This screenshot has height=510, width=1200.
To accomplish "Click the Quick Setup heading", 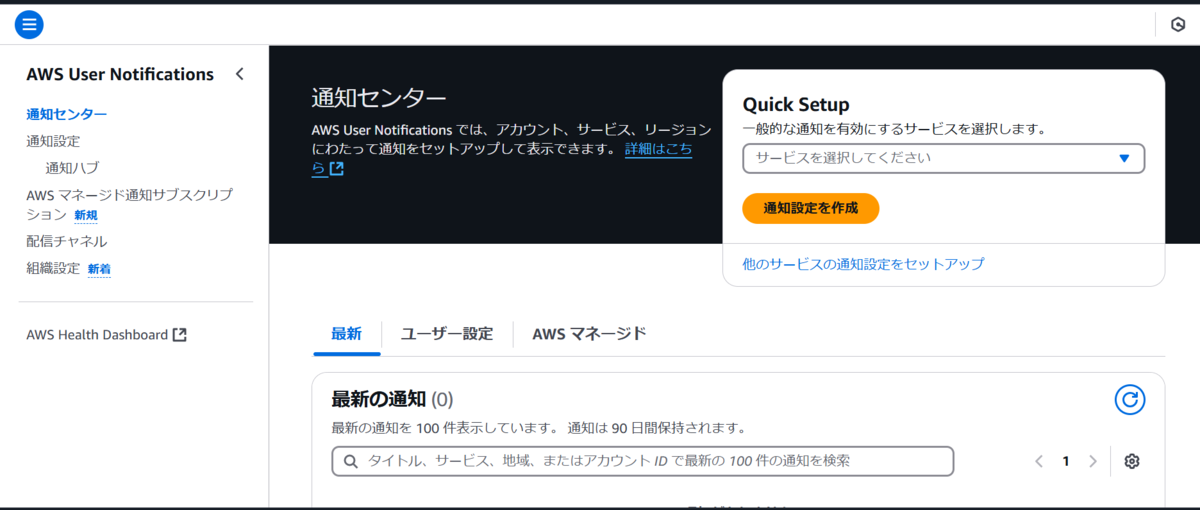I will point(796,105).
